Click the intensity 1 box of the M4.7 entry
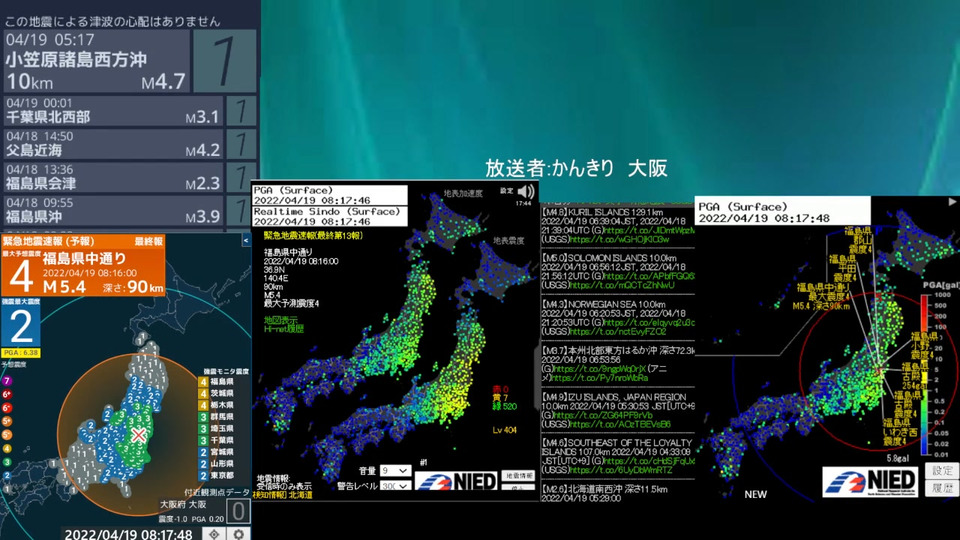The width and height of the screenshot is (960, 540). coord(225,61)
